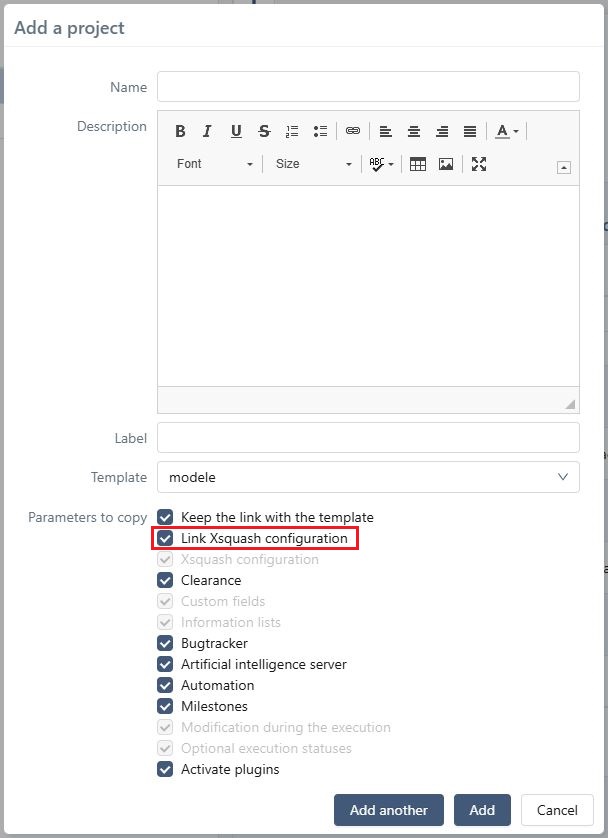Image resolution: width=608 pixels, height=838 pixels.
Task: Apply italic text formatting
Action: [x=208, y=131]
